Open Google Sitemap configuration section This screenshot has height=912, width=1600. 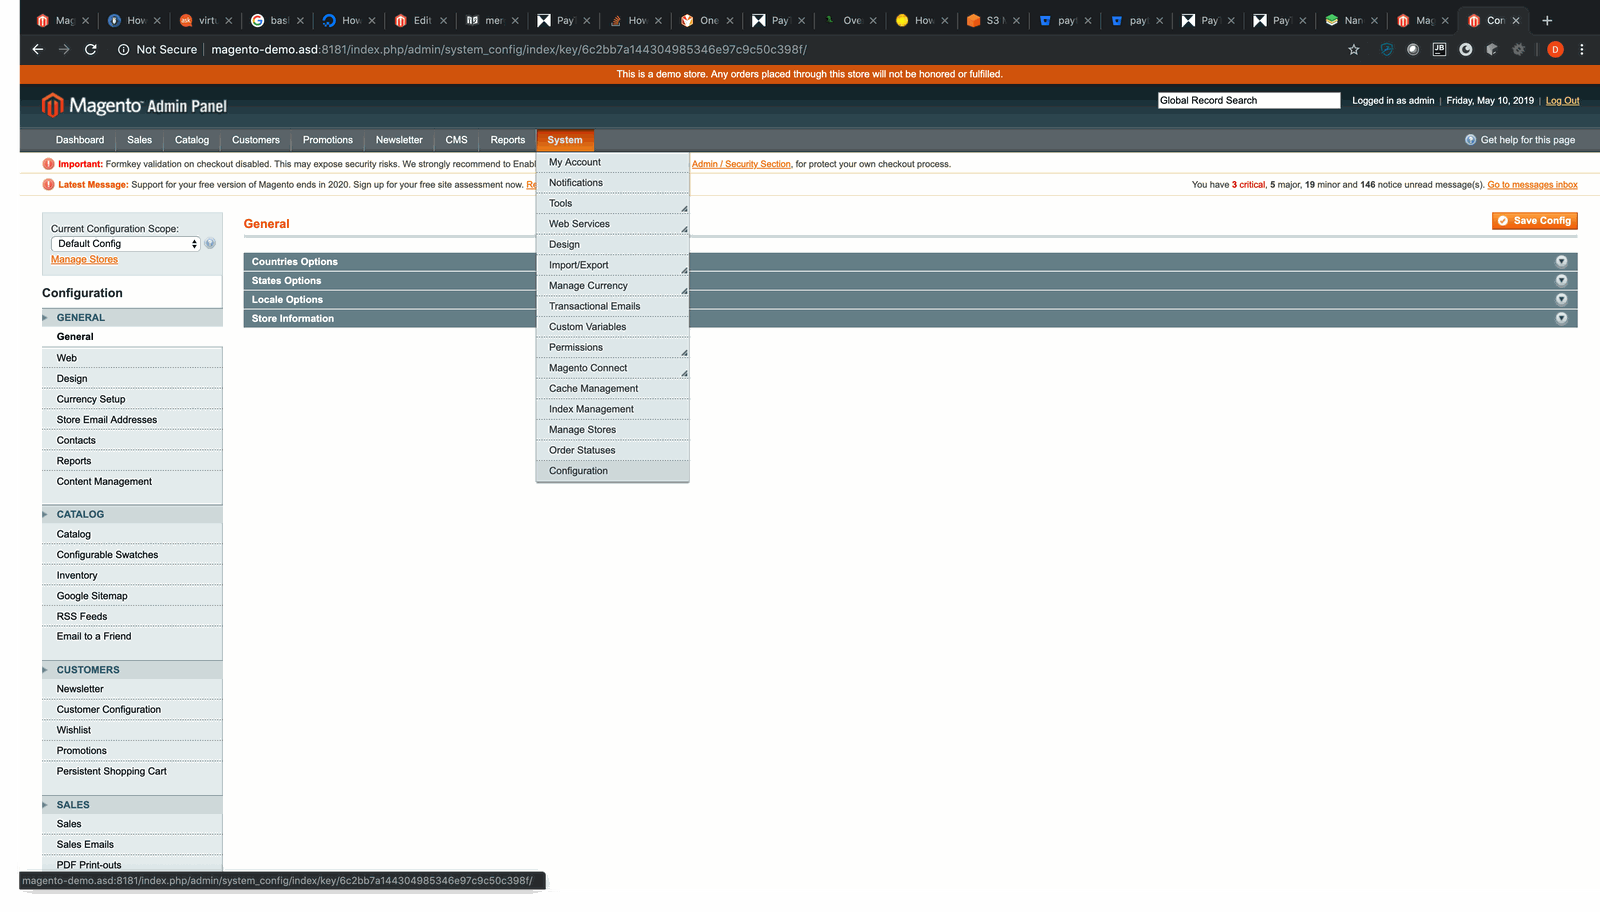pyautogui.click(x=132, y=596)
